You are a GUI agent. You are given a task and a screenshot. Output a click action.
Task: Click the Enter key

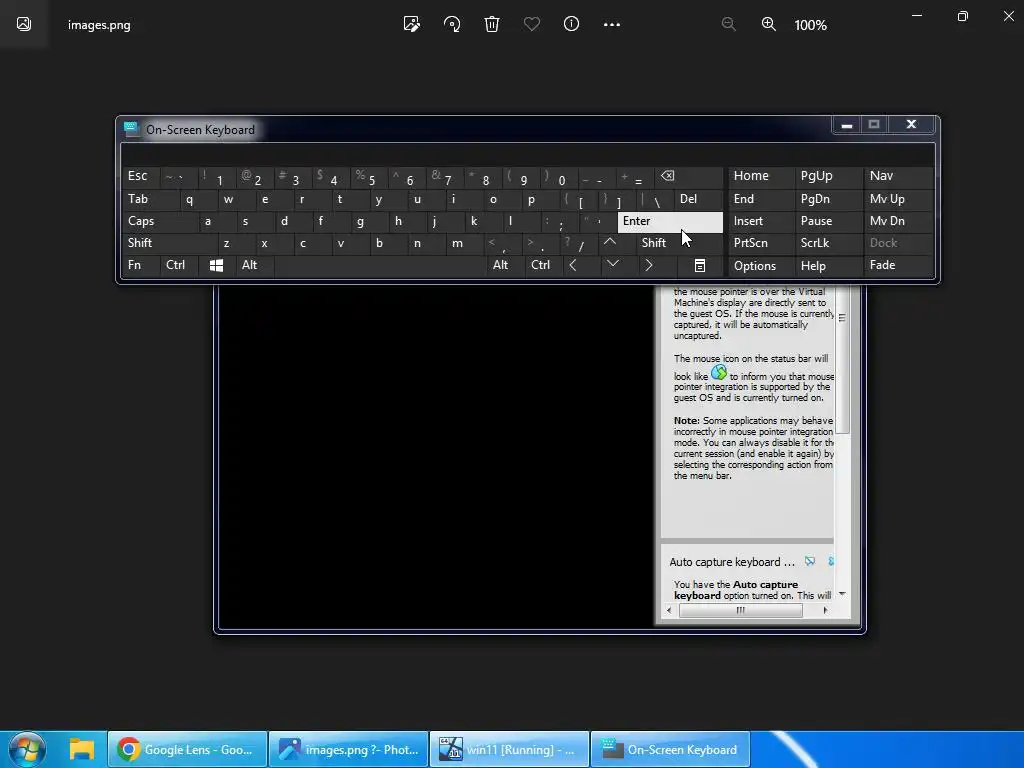coord(670,221)
